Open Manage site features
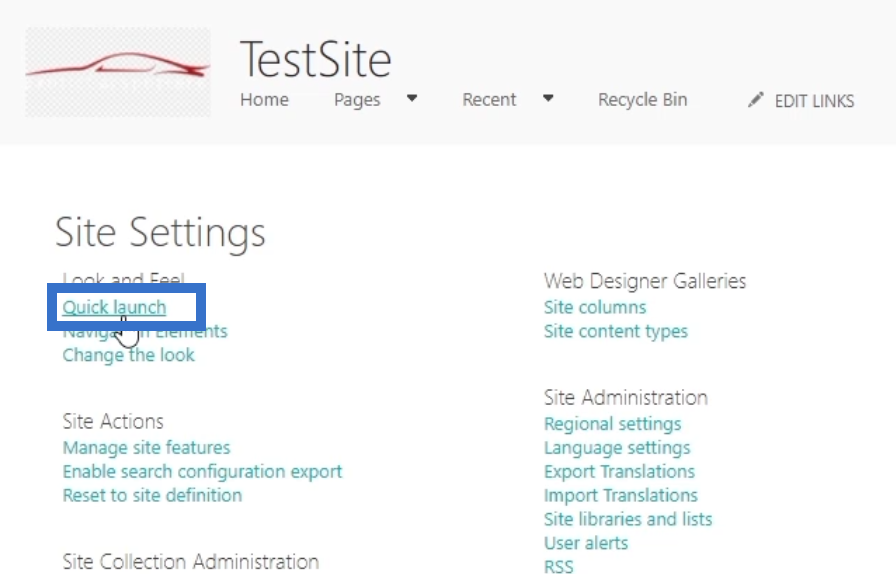The image size is (896, 574). (146, 448)
